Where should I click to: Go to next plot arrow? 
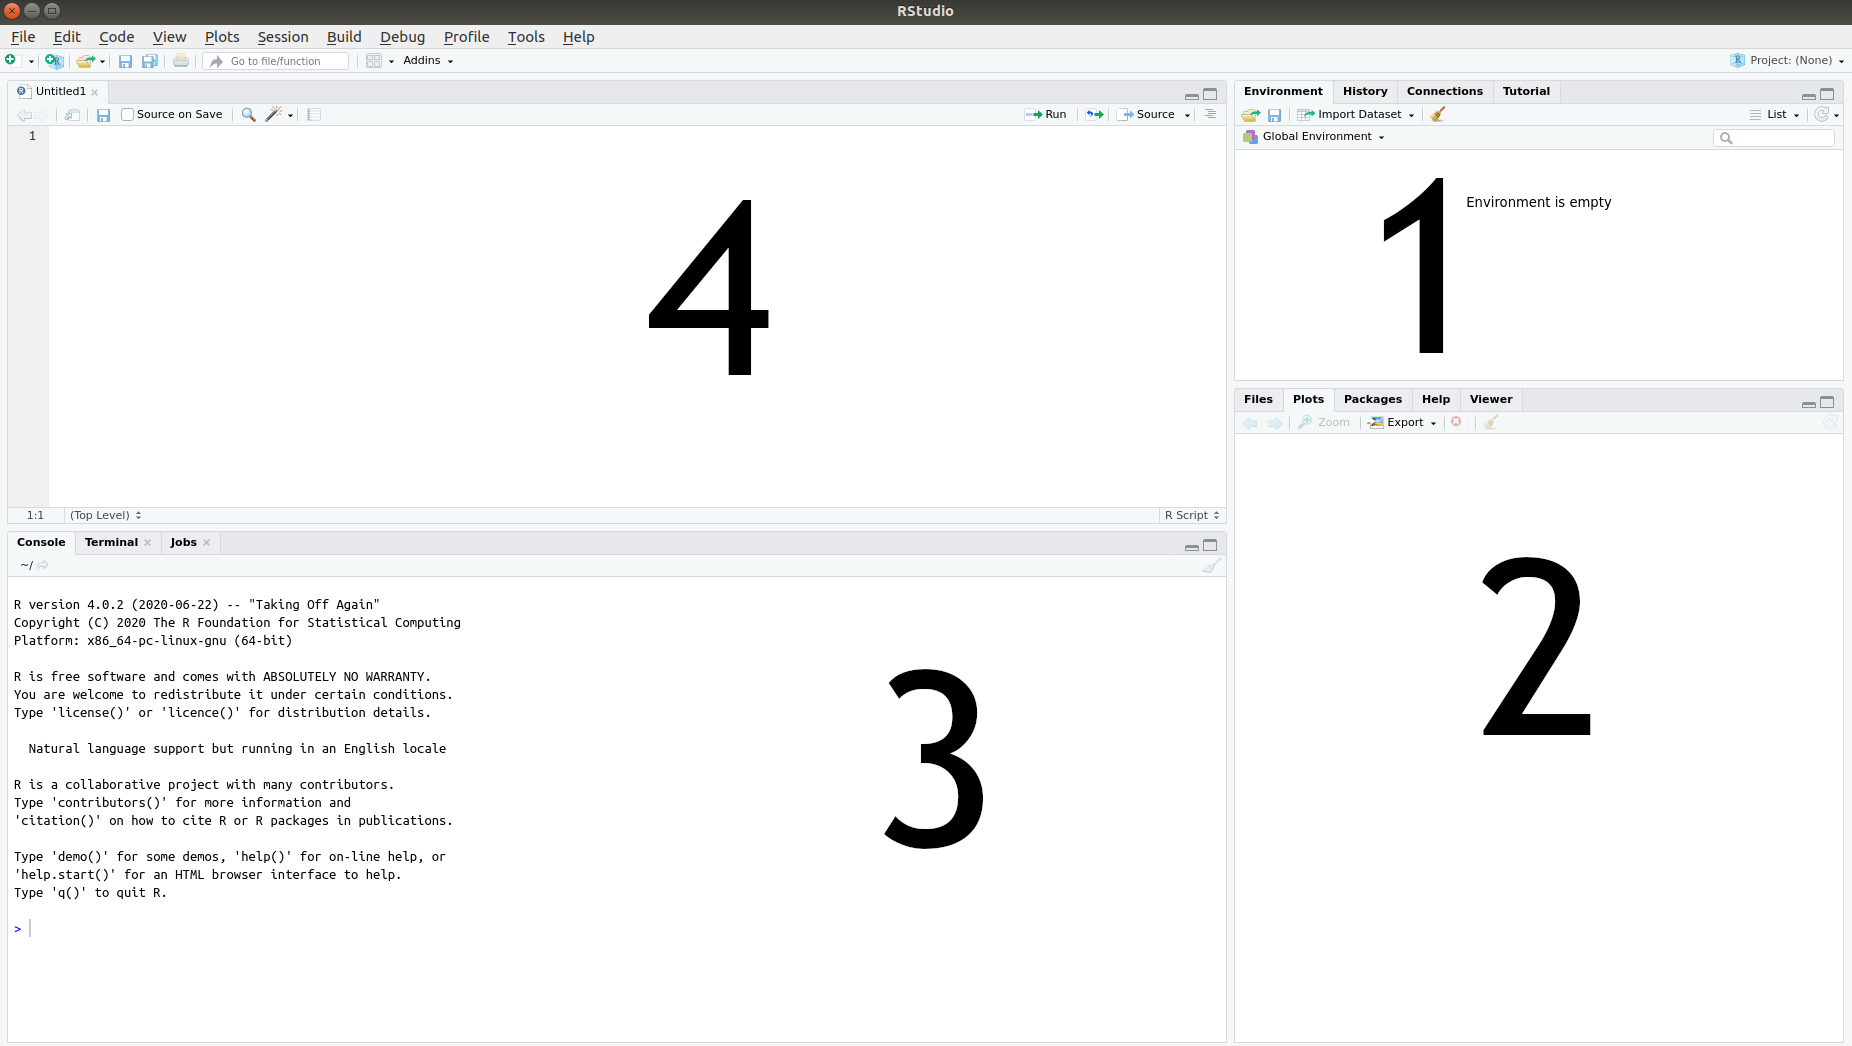pos(1274,423)
